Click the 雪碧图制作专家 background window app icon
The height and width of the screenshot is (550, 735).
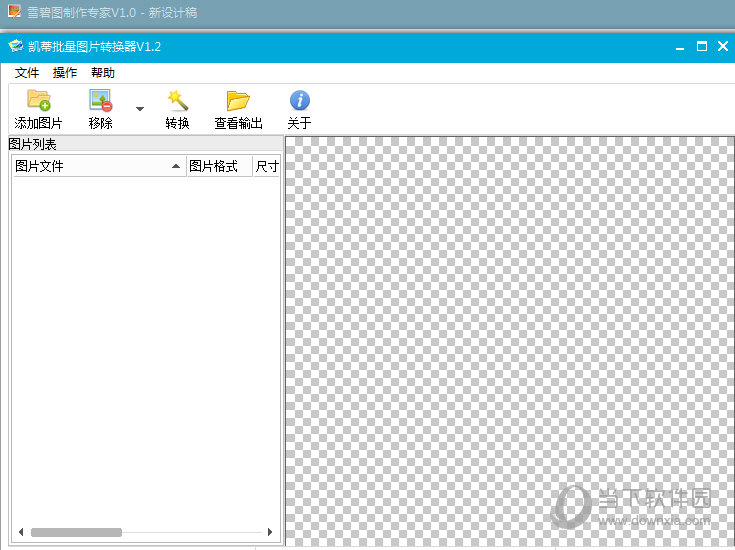pos(15,11)
